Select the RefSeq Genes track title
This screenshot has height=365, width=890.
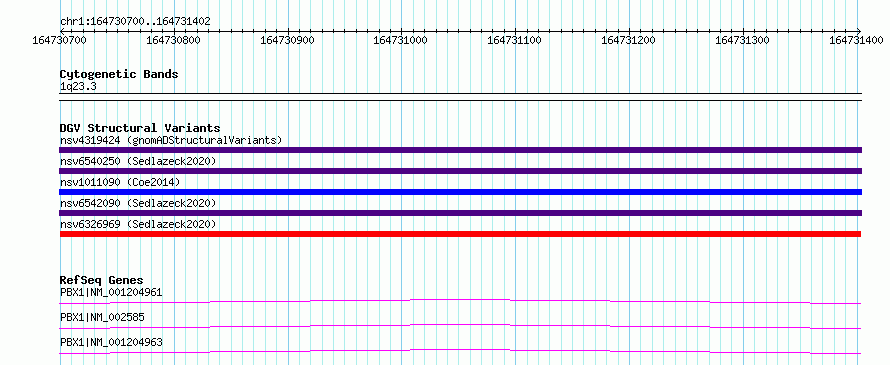tap(102, 280)
